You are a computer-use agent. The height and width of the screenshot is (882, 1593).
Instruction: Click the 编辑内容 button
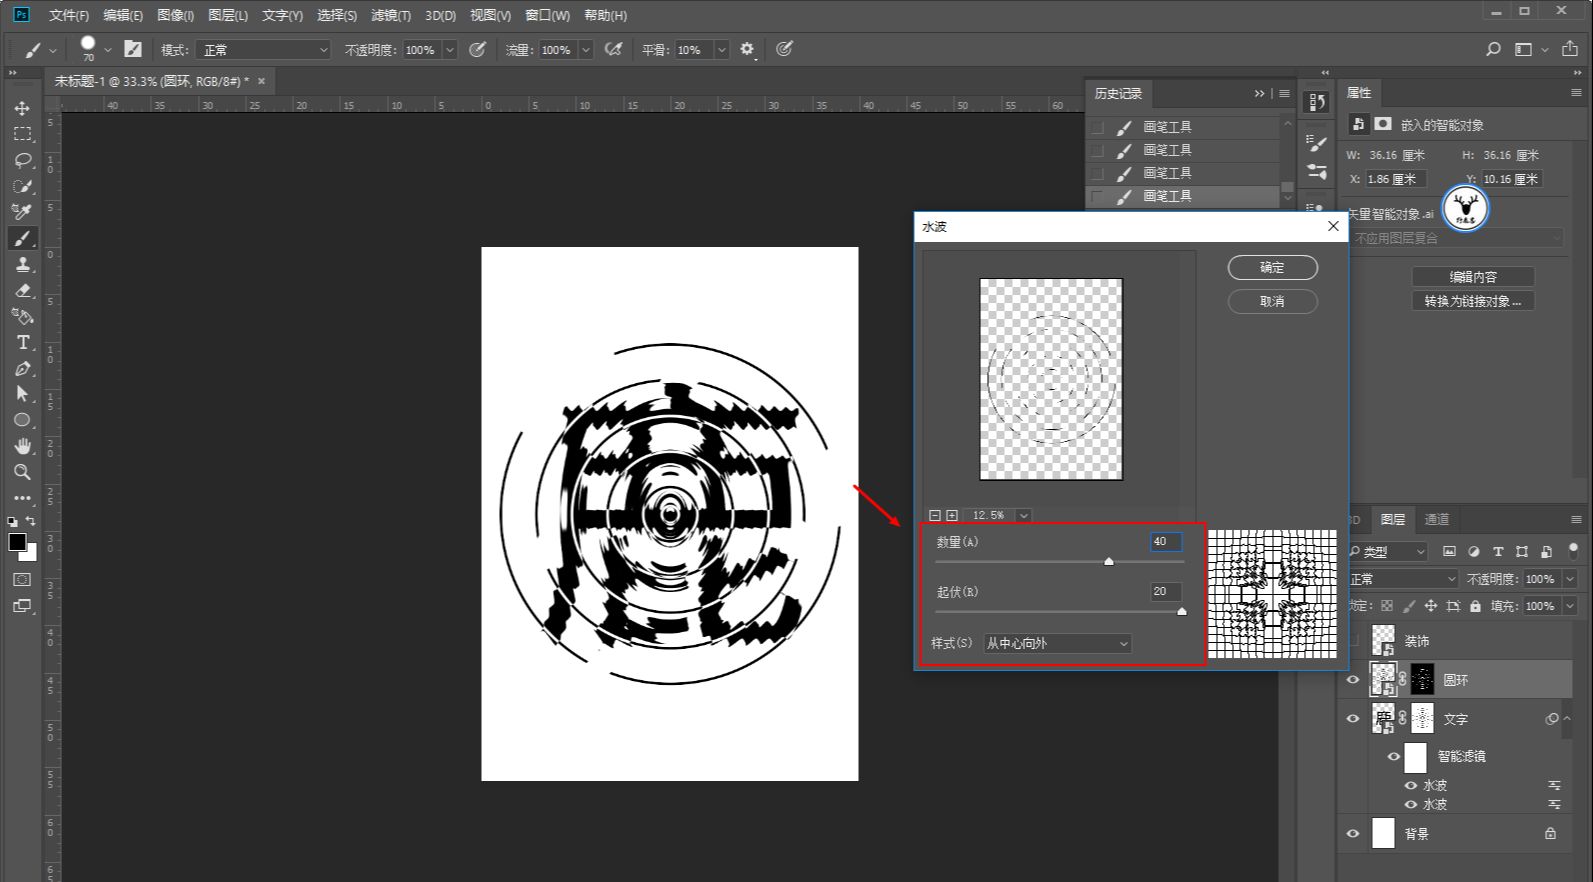coord(1473,277)
